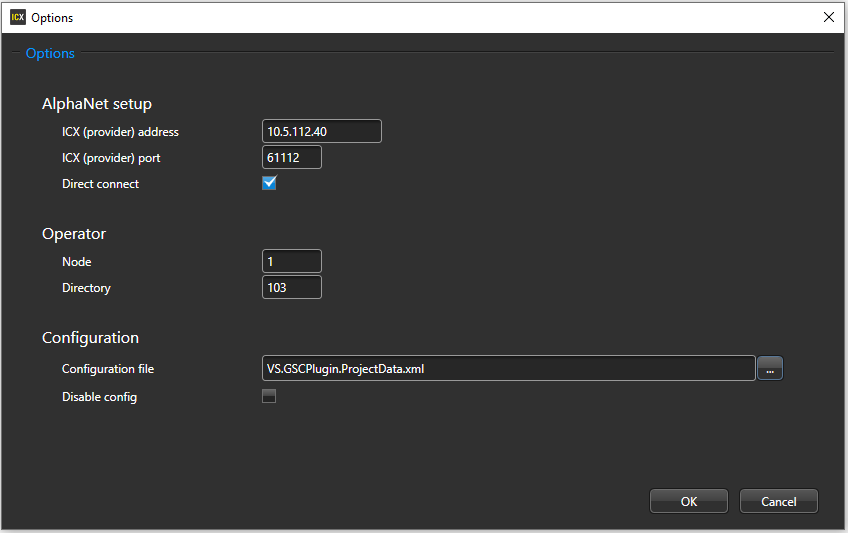Click the Operator heading
Screen dimensions: 848x533
[x=74, y=234]
